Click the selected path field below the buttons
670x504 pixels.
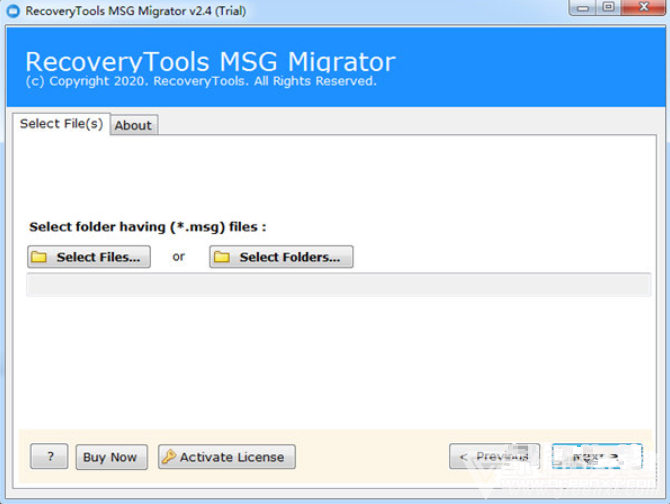pos(338,284)
